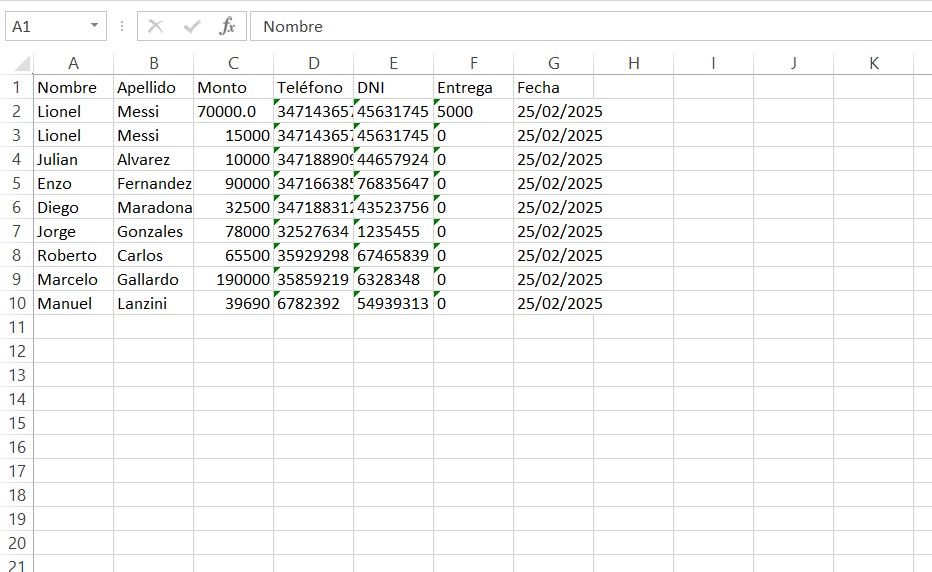Viewport: 932px width, 572px height.
Task: Click the Teléfono header cell
Action: pos(313,87)
